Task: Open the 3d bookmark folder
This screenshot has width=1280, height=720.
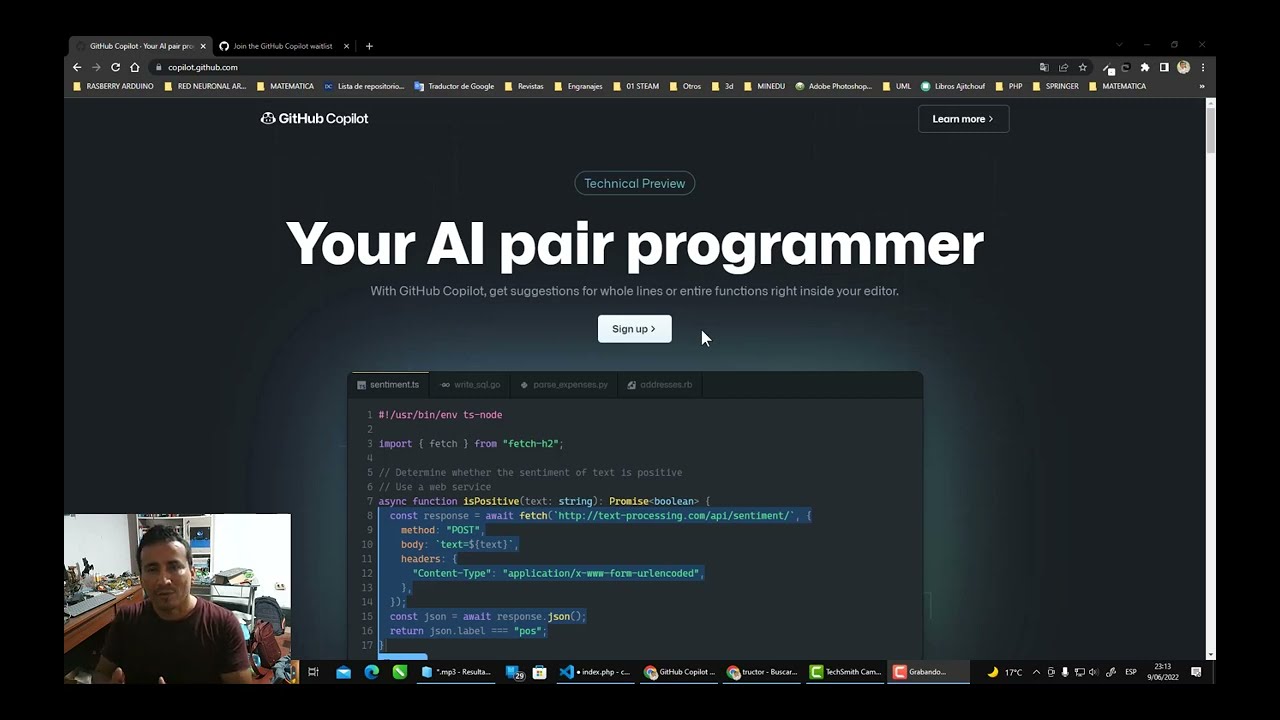Action: click(722, 86)
